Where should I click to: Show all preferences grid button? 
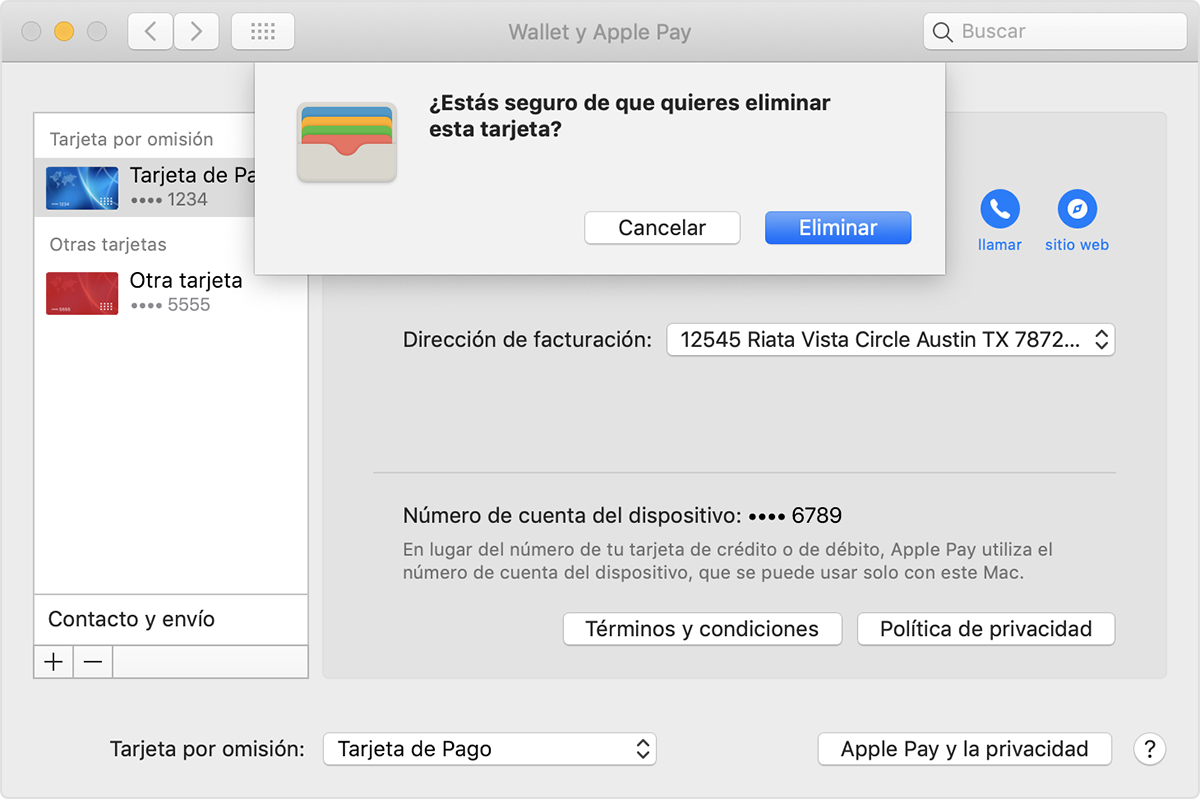click(263, 32)
